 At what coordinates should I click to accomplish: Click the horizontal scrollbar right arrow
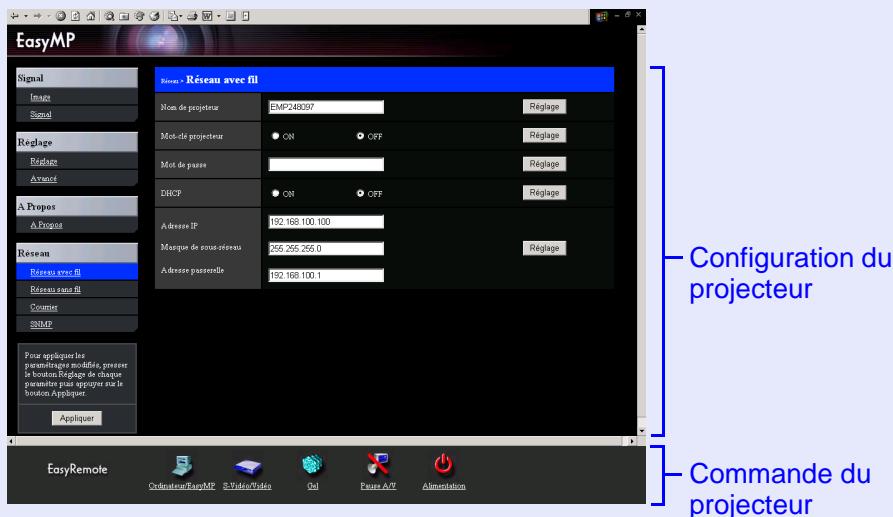(632, 441)
